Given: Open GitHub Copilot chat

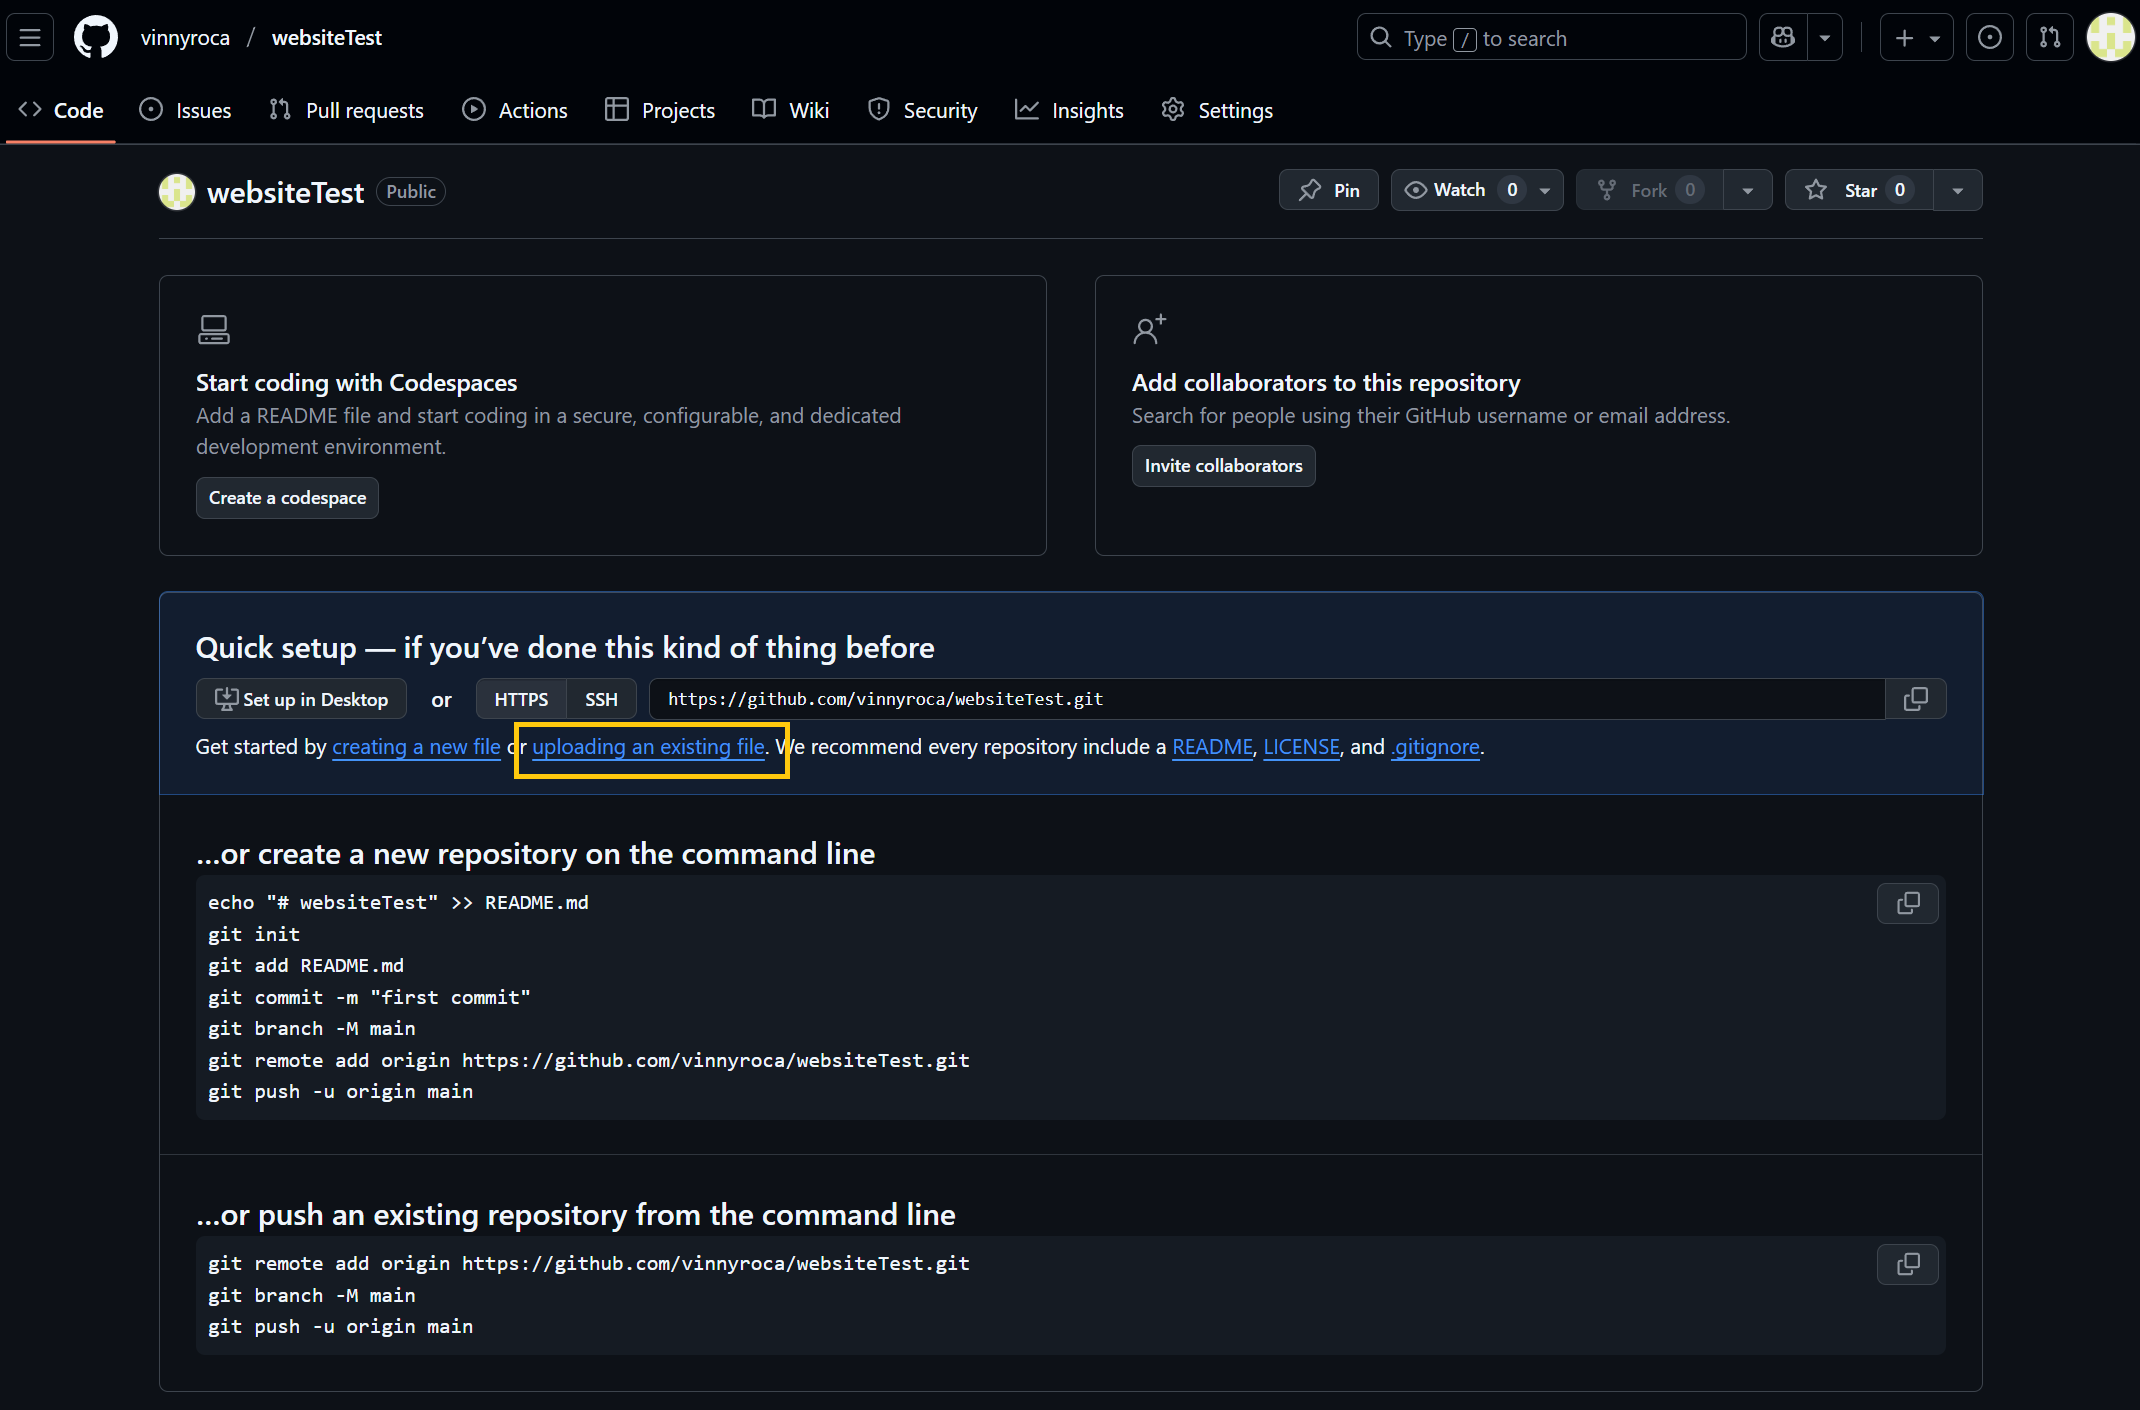Looking at the screenshot, I should coord(1783,37).
